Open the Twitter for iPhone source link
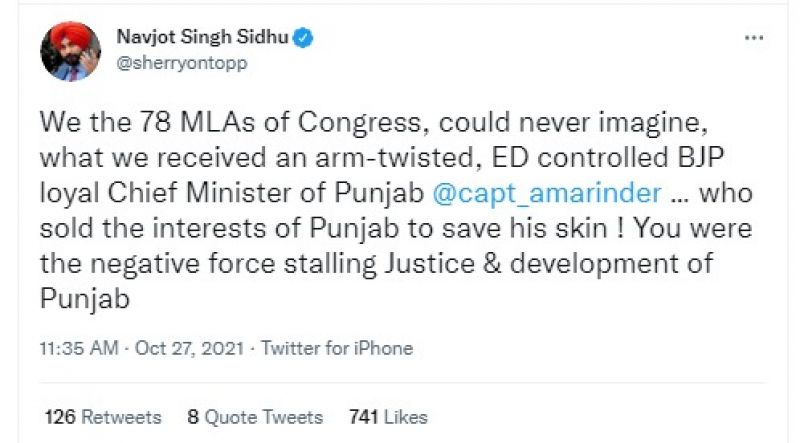This screenshot has width=800, height=443. pyautogui.click(x=336, y=348)
